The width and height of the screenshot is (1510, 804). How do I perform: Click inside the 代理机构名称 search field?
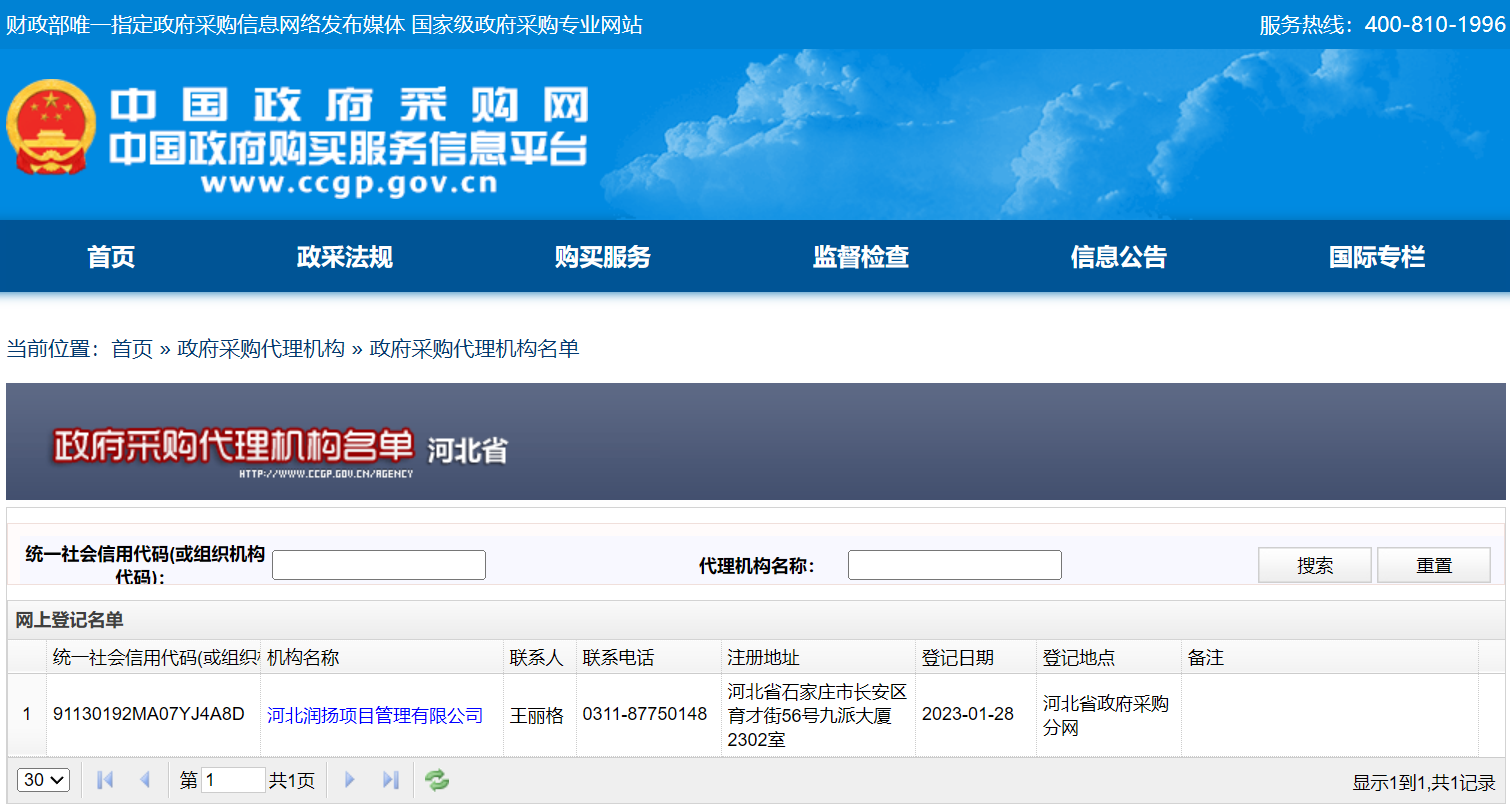click(954, 564)
